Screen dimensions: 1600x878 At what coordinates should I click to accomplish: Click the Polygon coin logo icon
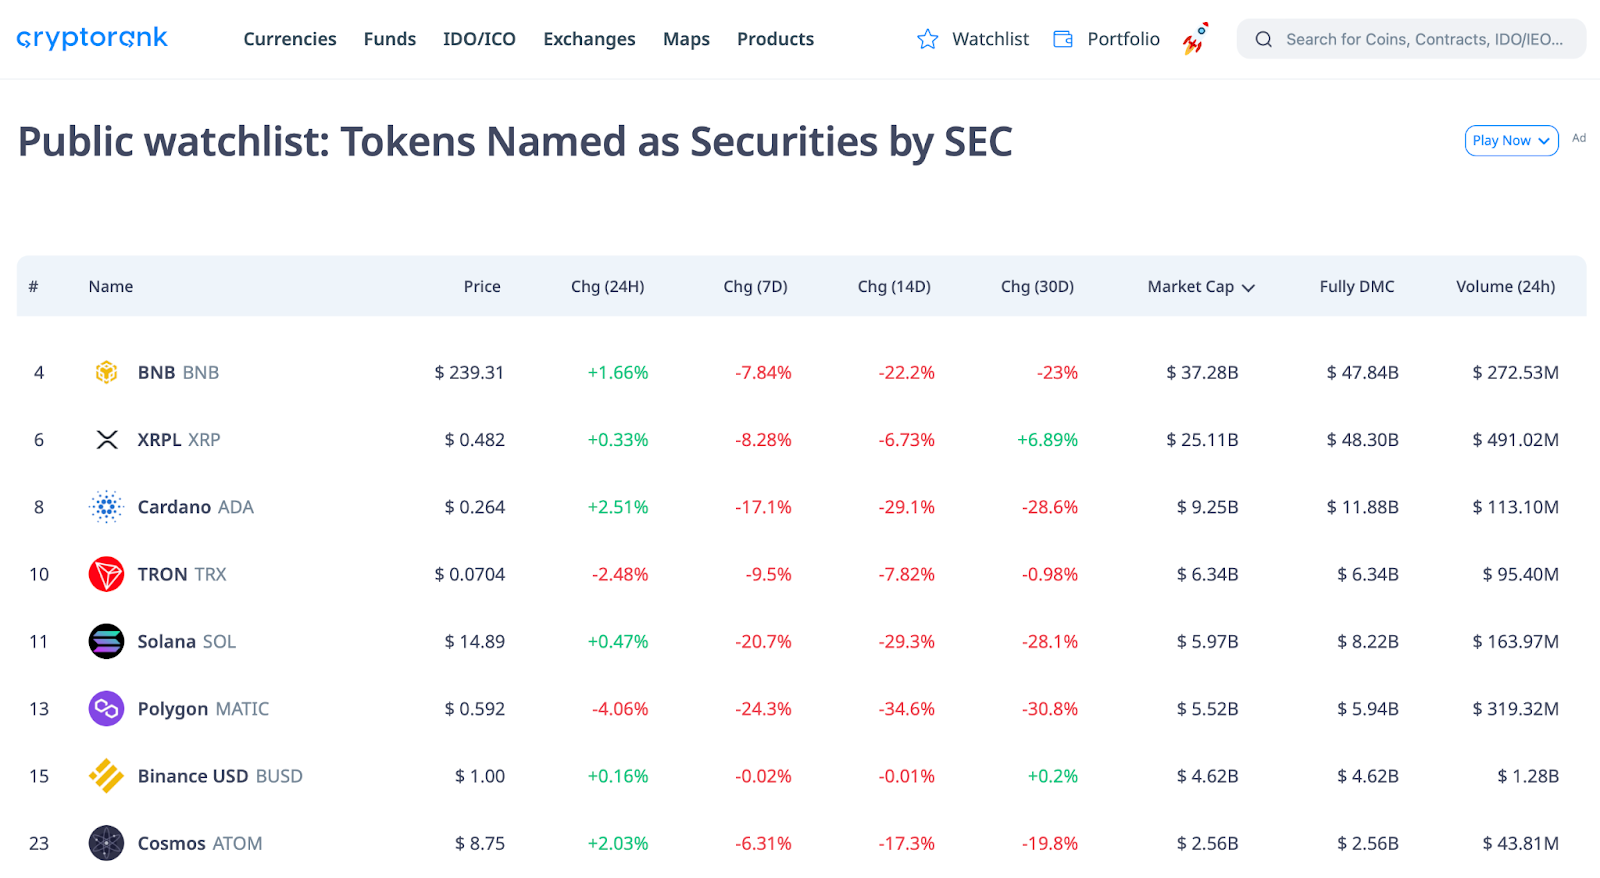(x=106, y=709)
